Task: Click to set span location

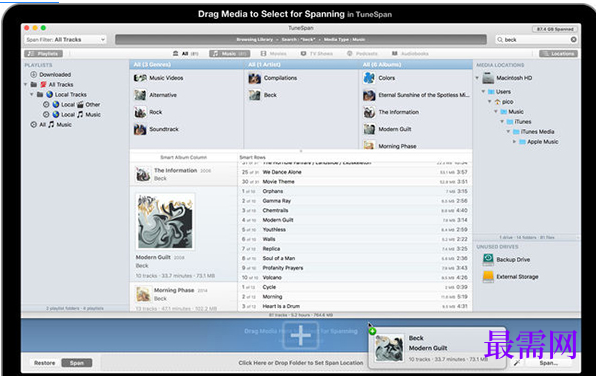Action: click(x=301, y=363)
